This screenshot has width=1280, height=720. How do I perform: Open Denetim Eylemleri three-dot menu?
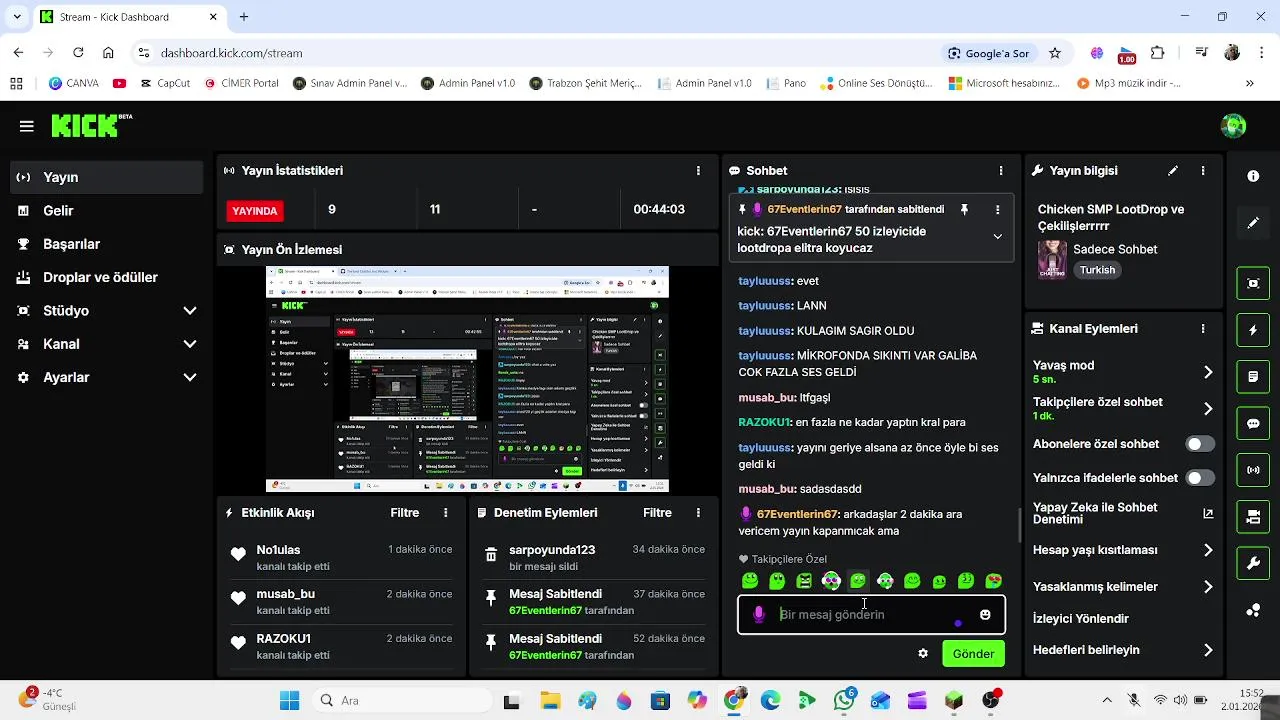pyautogui.click(x=699, y=513)
